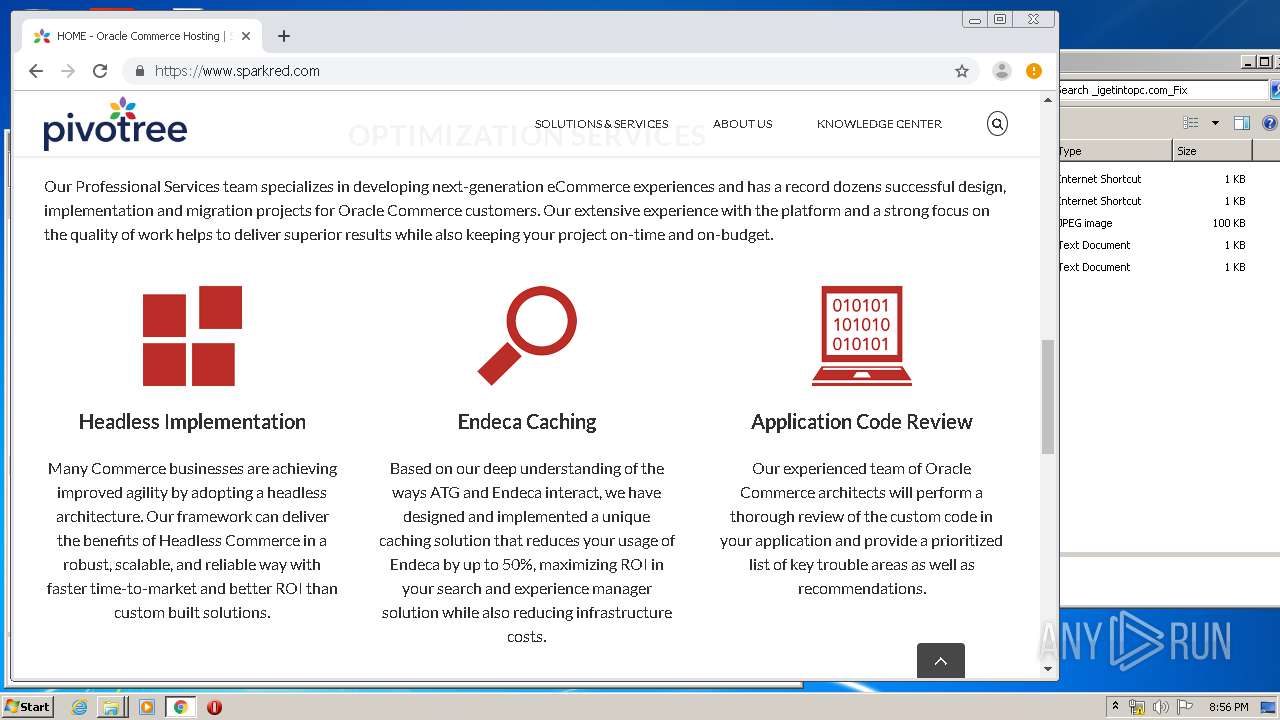Viewport: 1280px width, 720px height.
Task: Click the Application Code Review laptop icon
Action: point(861,336)
